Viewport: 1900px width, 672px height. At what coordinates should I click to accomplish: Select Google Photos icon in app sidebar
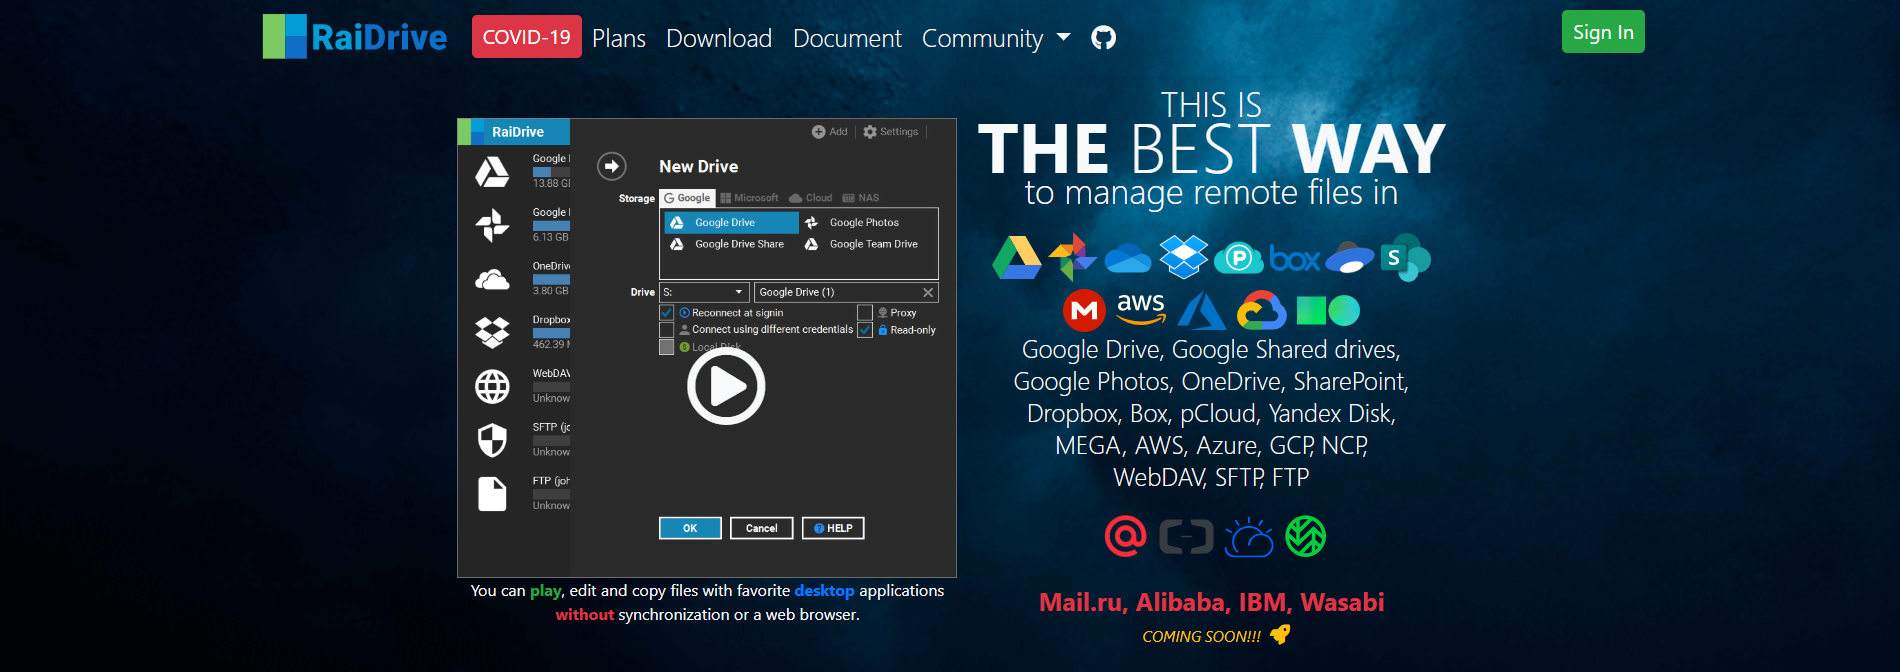point(492,226)
